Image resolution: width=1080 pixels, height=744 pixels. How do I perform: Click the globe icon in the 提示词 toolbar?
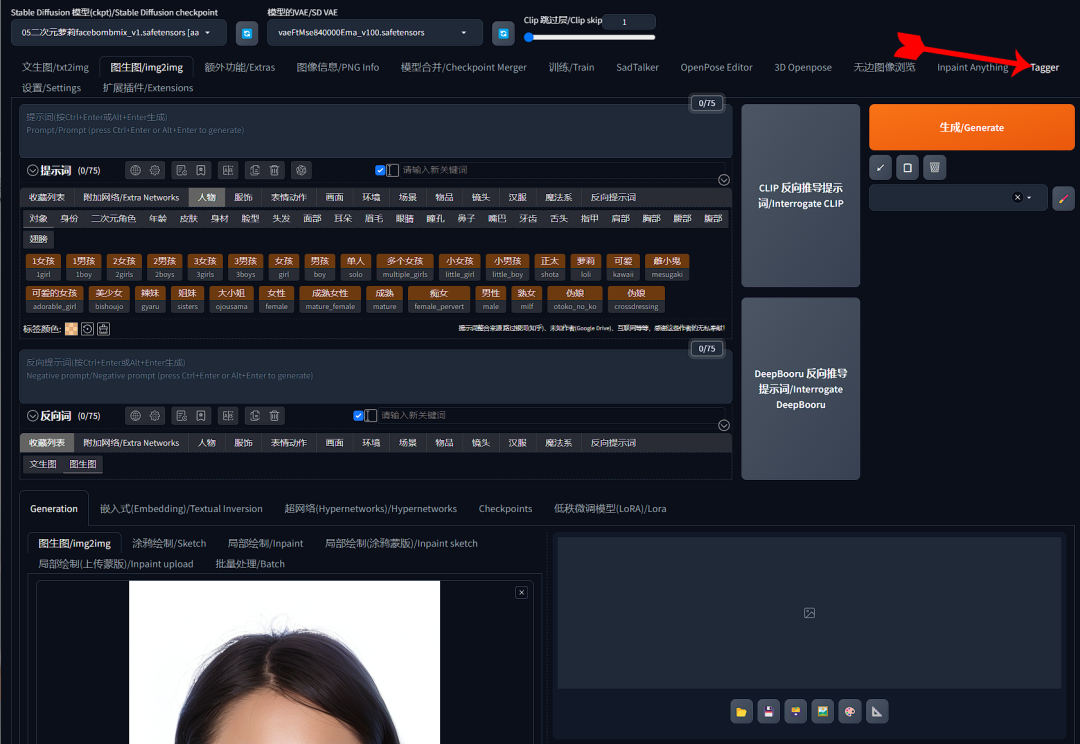point(136,170)
